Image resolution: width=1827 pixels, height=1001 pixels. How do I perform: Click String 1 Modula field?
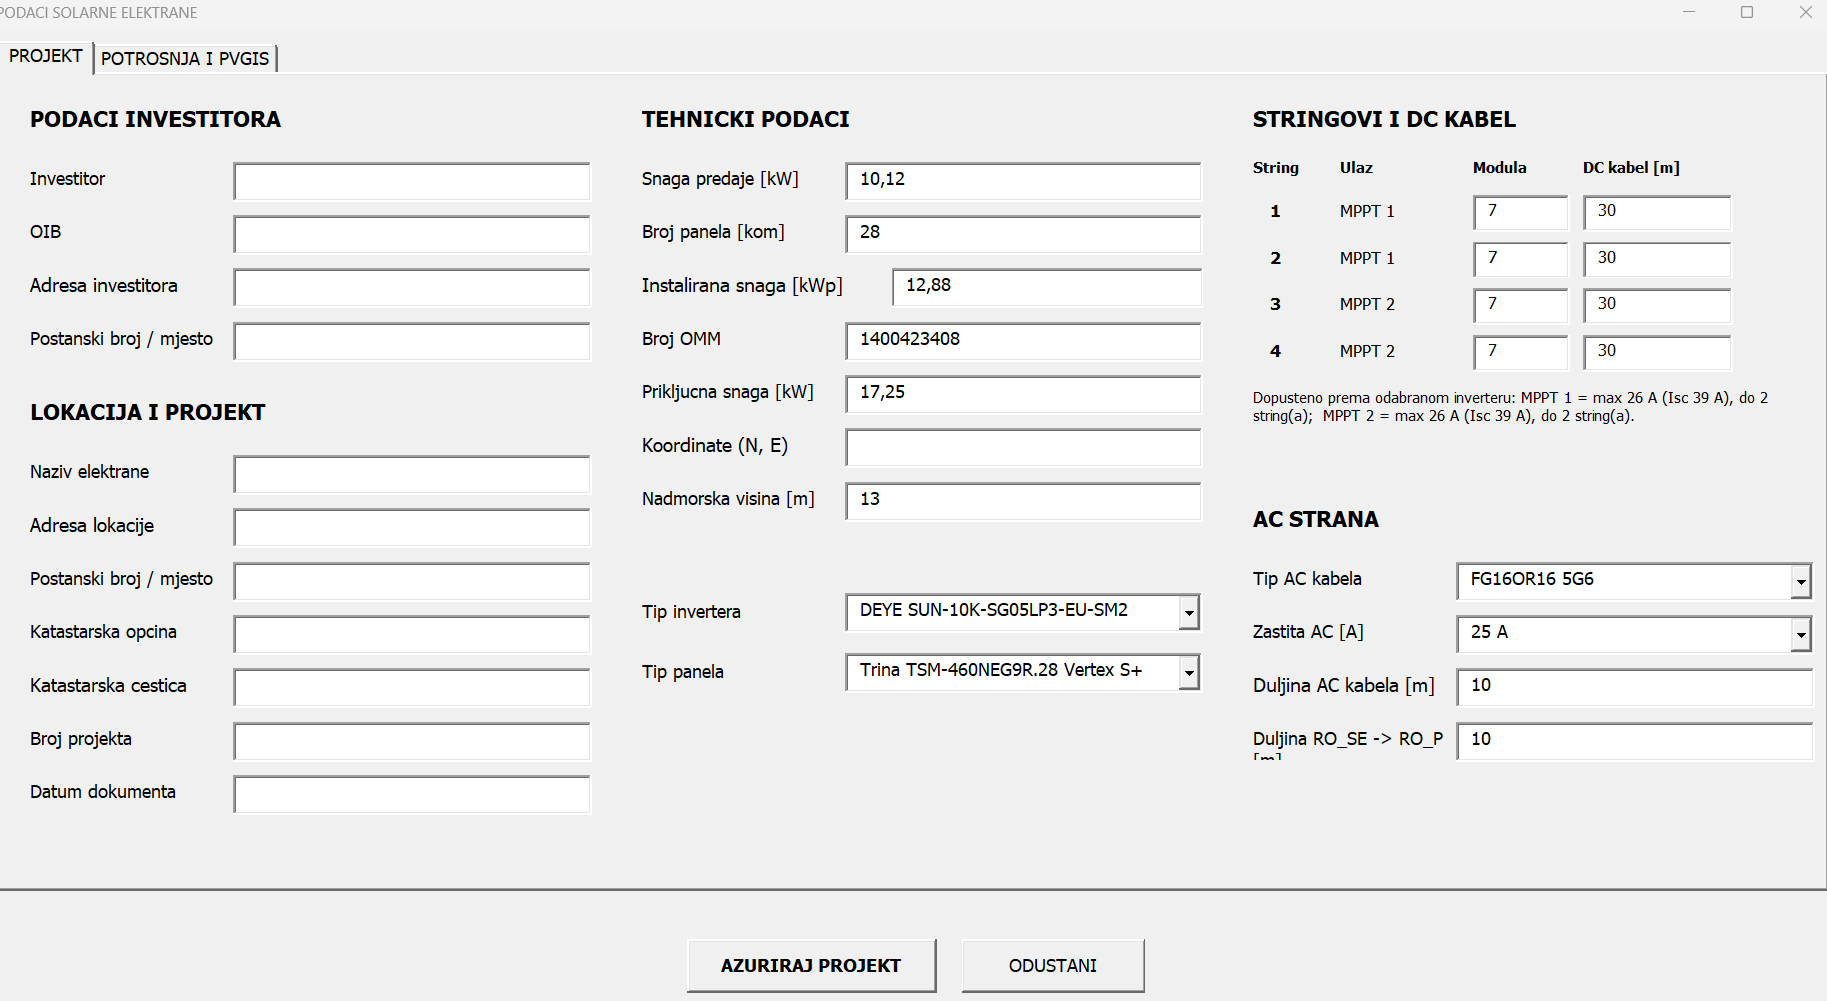[x=1520, y=212]
